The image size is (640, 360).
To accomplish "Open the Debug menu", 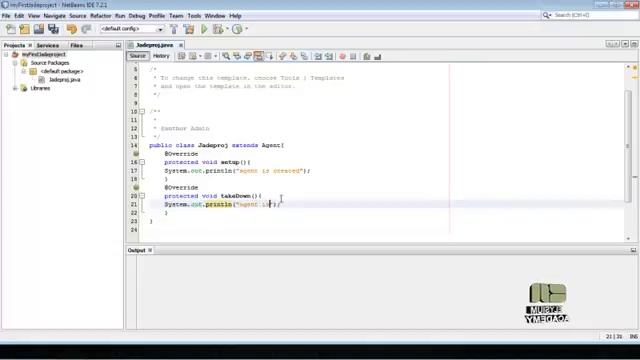I will coord(137,16).
